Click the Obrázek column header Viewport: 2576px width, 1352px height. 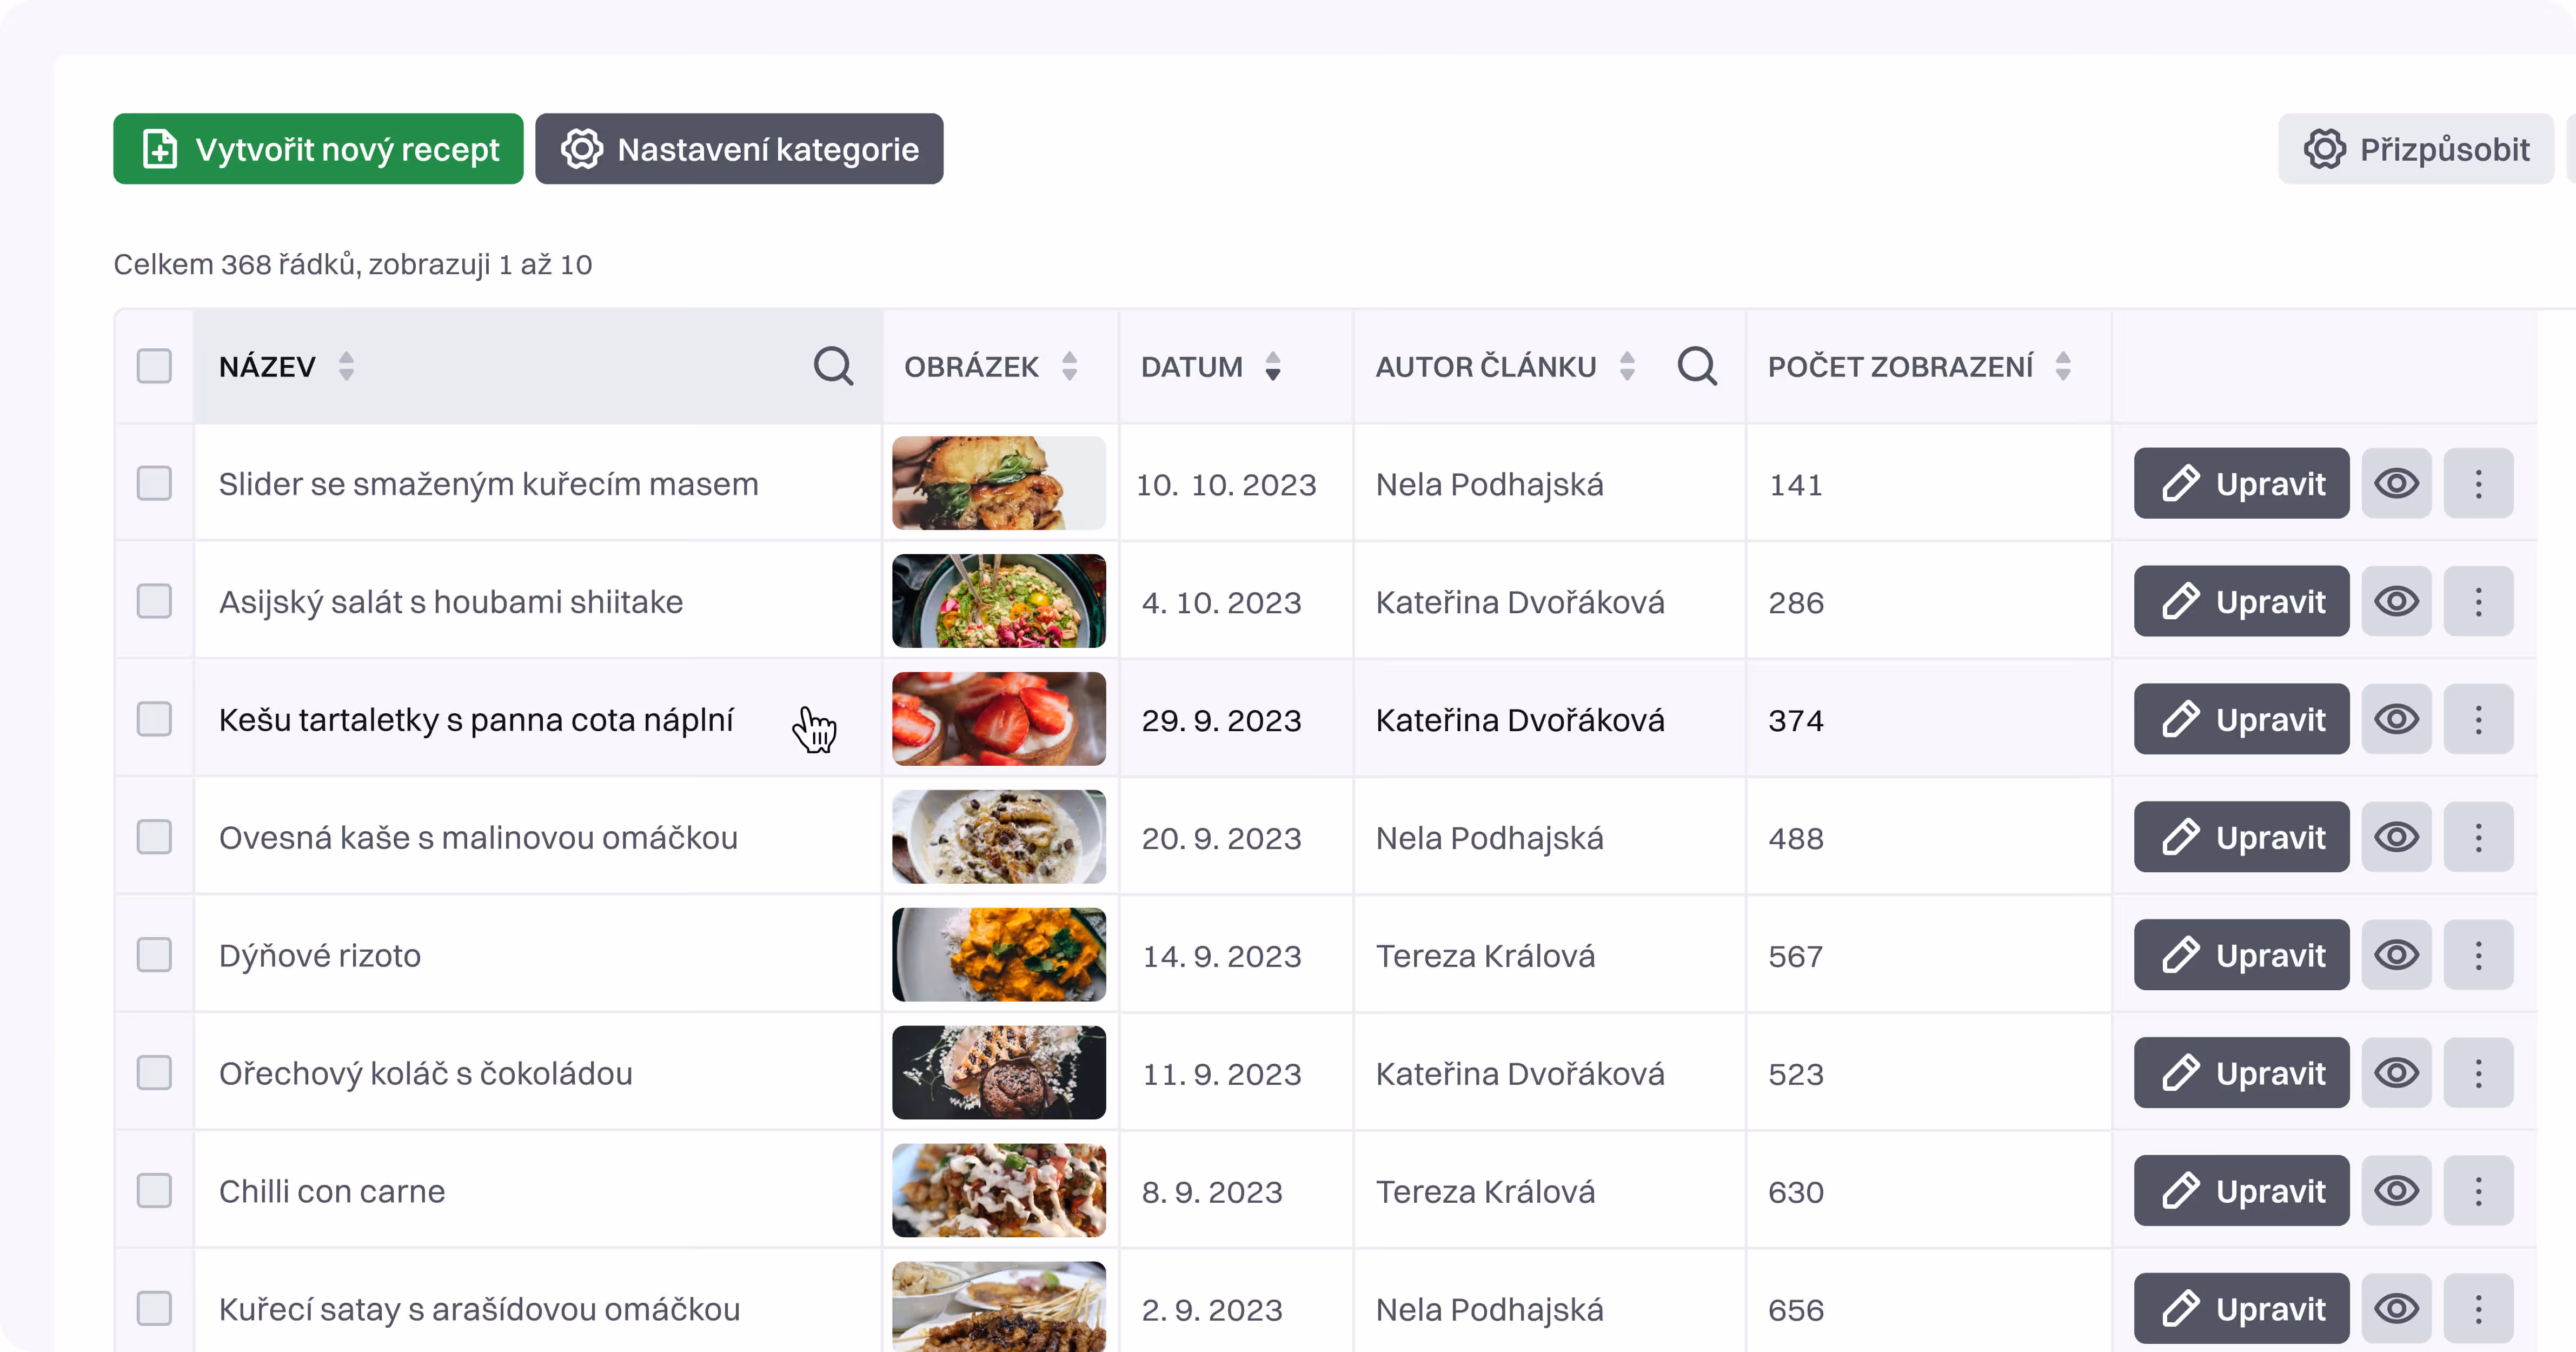click(x=971, y=366)
